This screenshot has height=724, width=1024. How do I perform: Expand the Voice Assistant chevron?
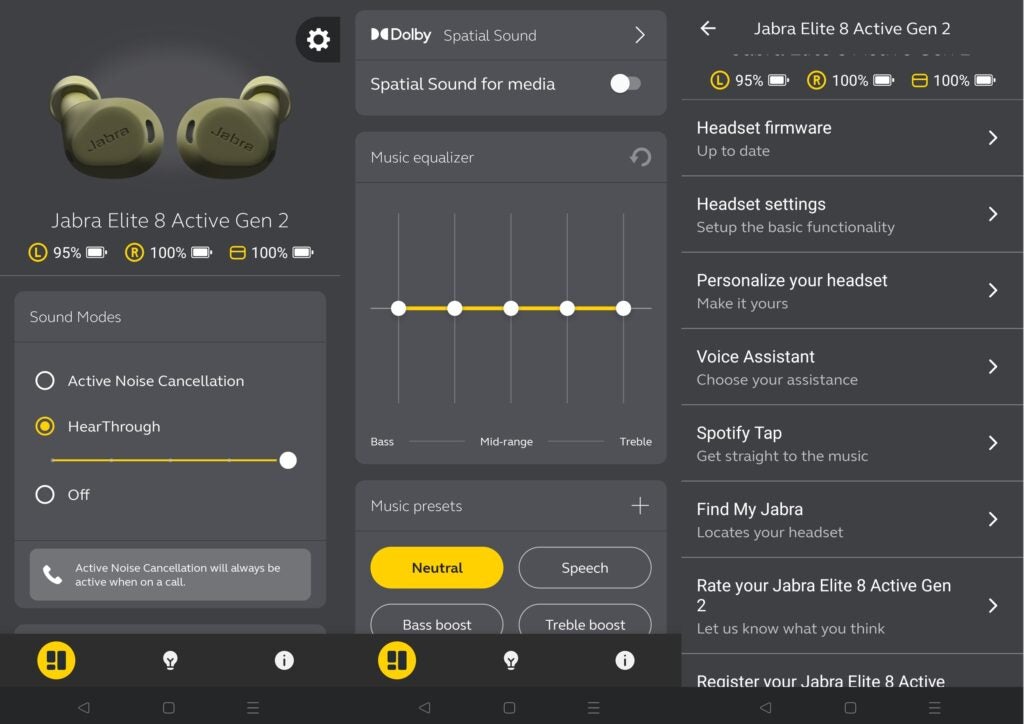click(993, 367)
